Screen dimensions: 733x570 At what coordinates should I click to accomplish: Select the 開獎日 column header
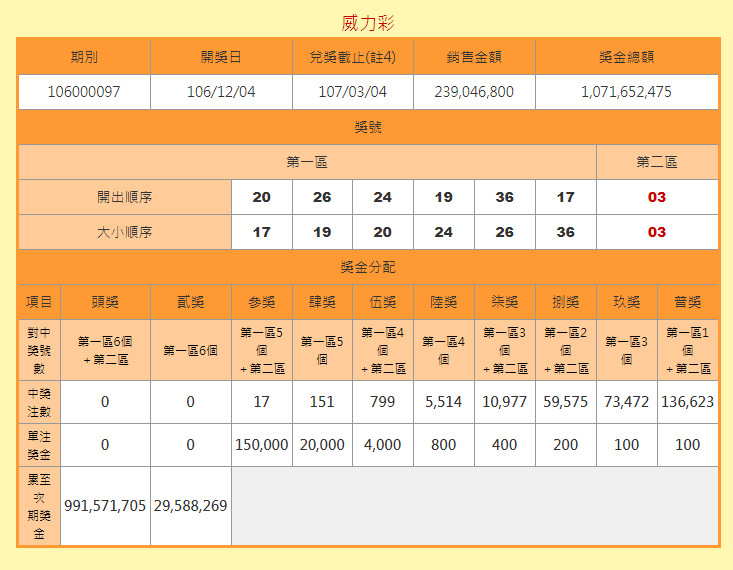tap(221, 57)
